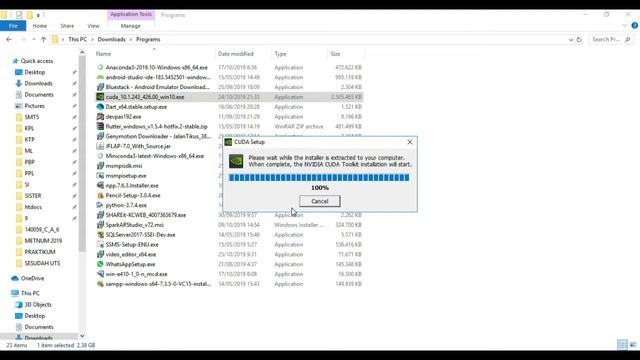
Task: Select the SSMS-Setup-ENU.exe file
Action: [132, 244]
